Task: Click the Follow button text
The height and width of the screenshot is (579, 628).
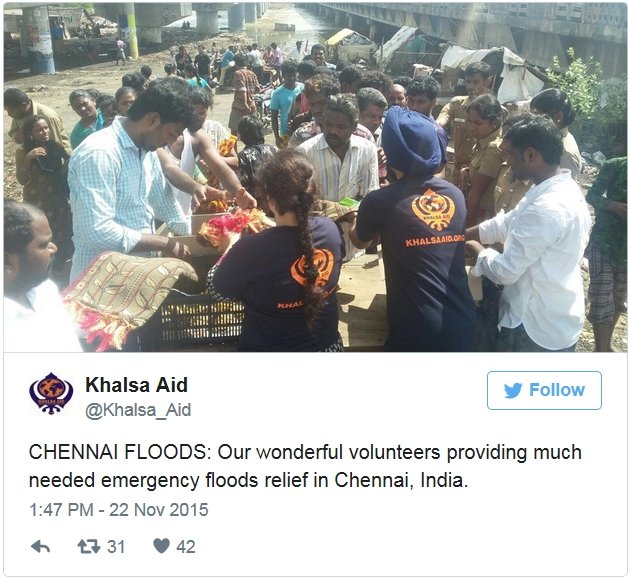Action: click(557, 390)
